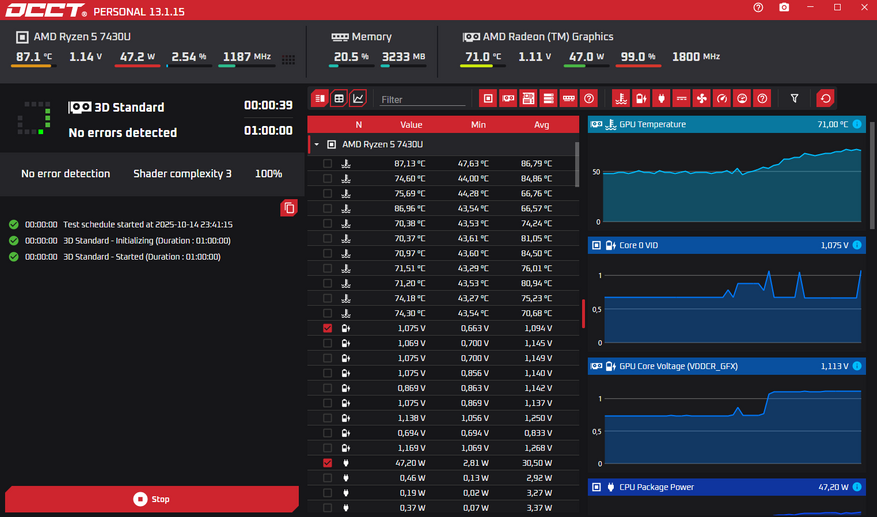This screenshot has width=877, height=517.
Task: Click the 100% usage setting
Action: point(268,173)
